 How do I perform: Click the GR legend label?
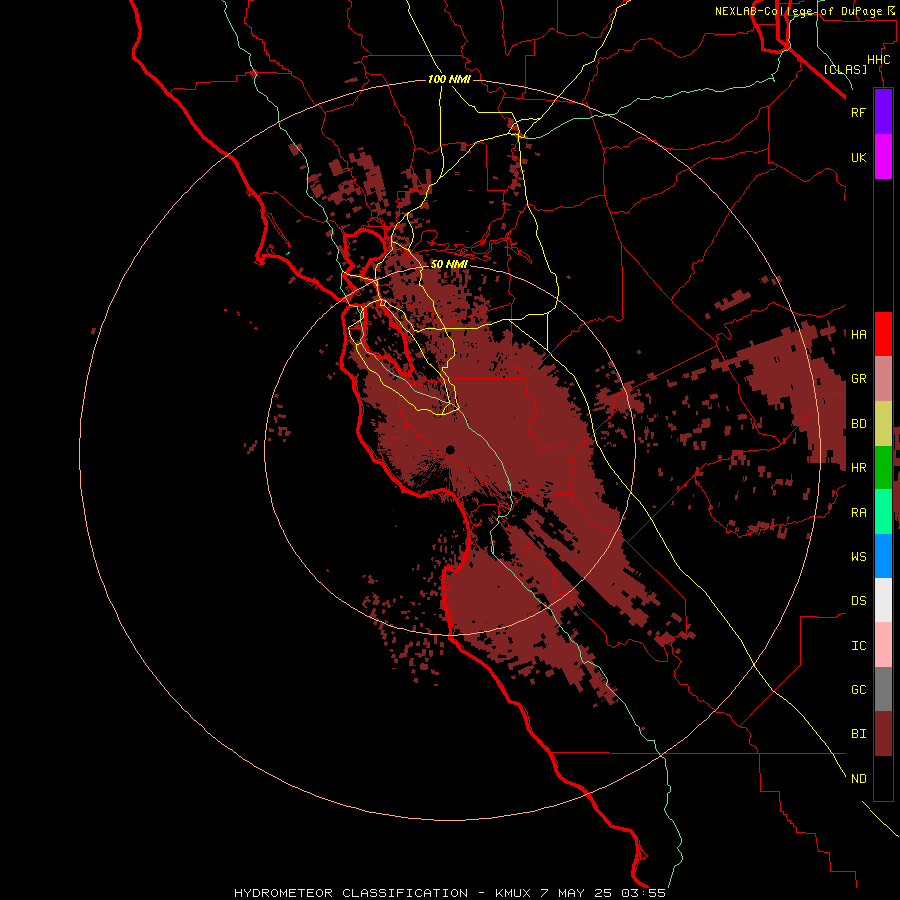coord(859,379)
